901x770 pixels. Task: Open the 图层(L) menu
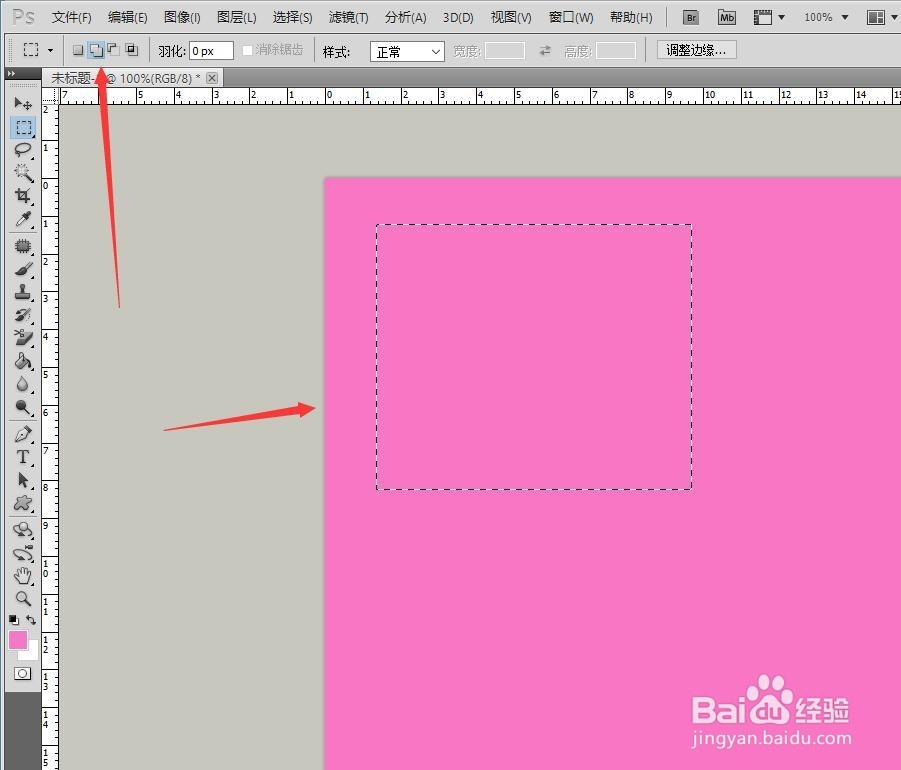click(236, 17)
